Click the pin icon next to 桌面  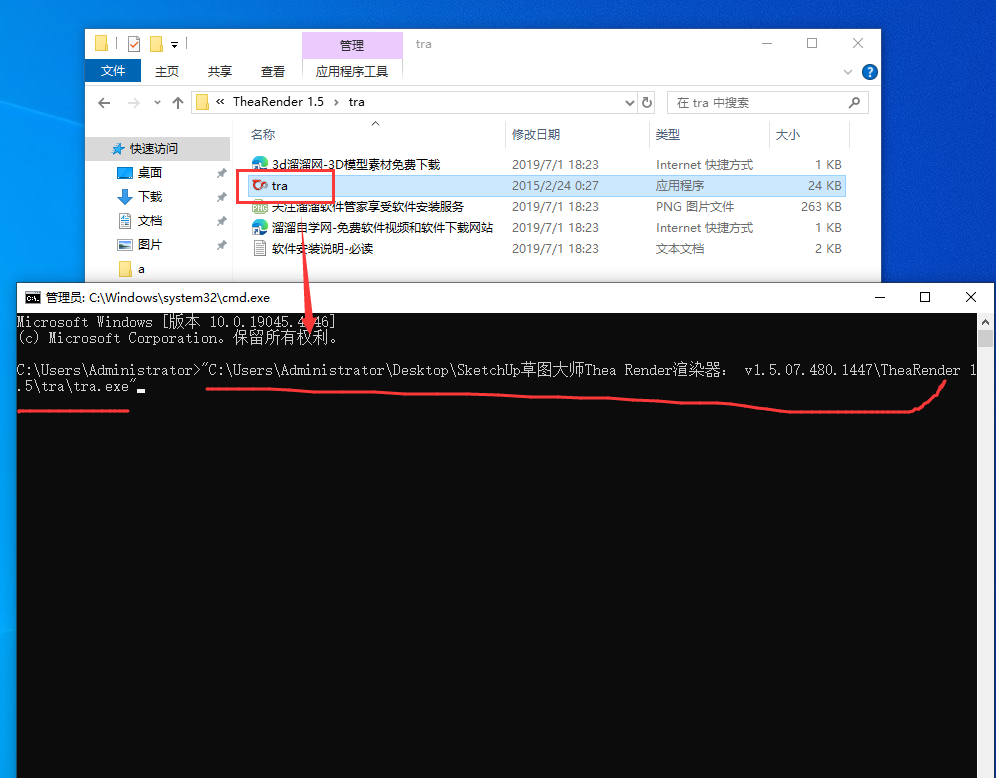pos(221,173)
